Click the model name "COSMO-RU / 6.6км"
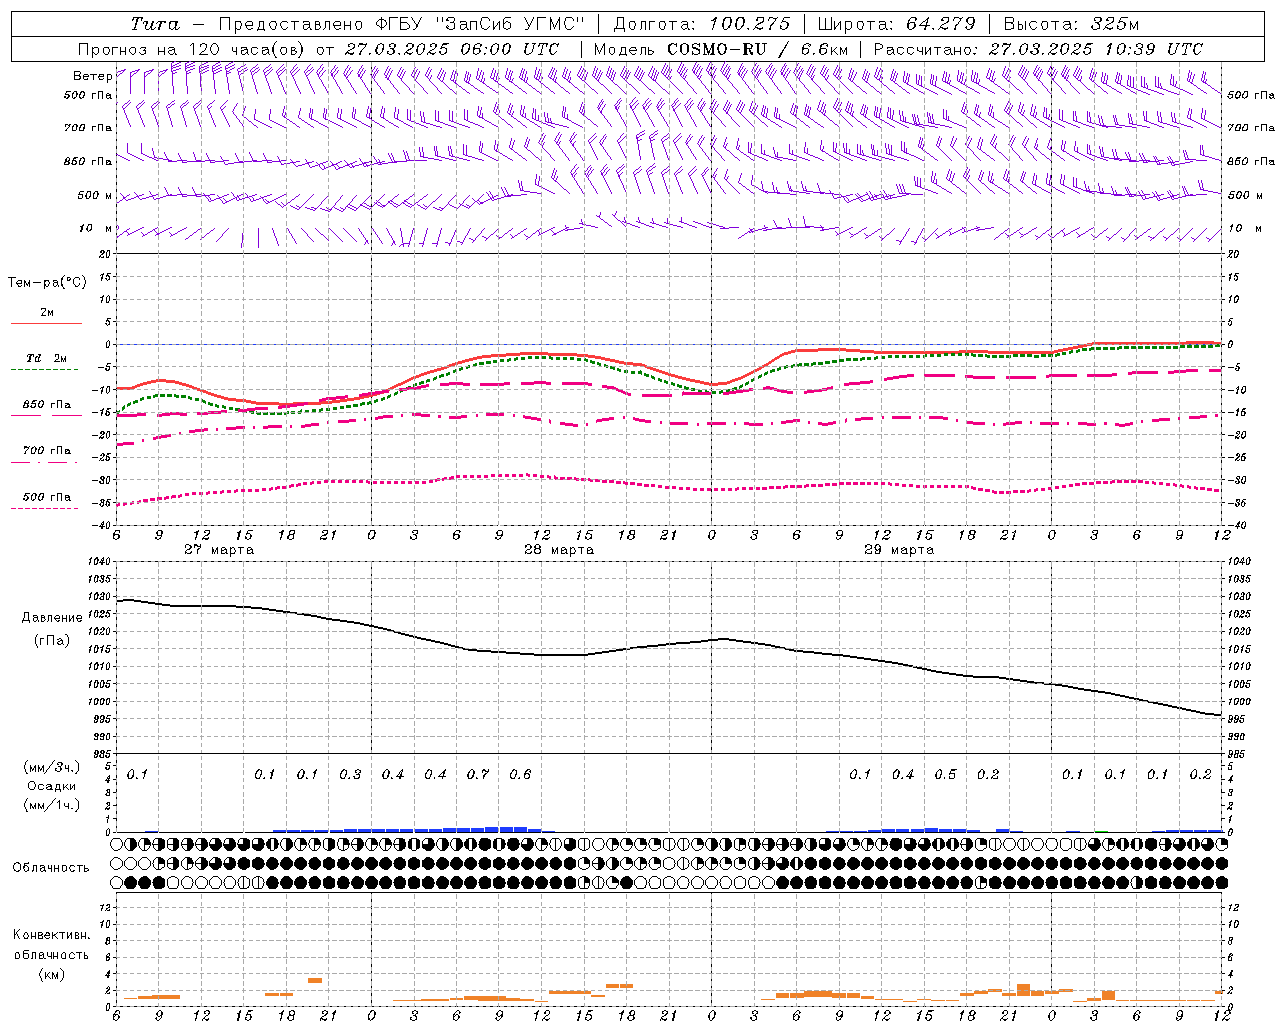 [x=758, y=49]
